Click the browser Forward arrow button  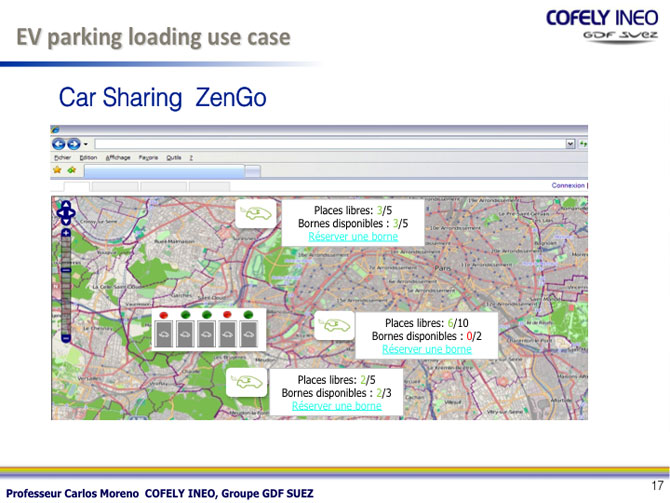tap(74, 144)
